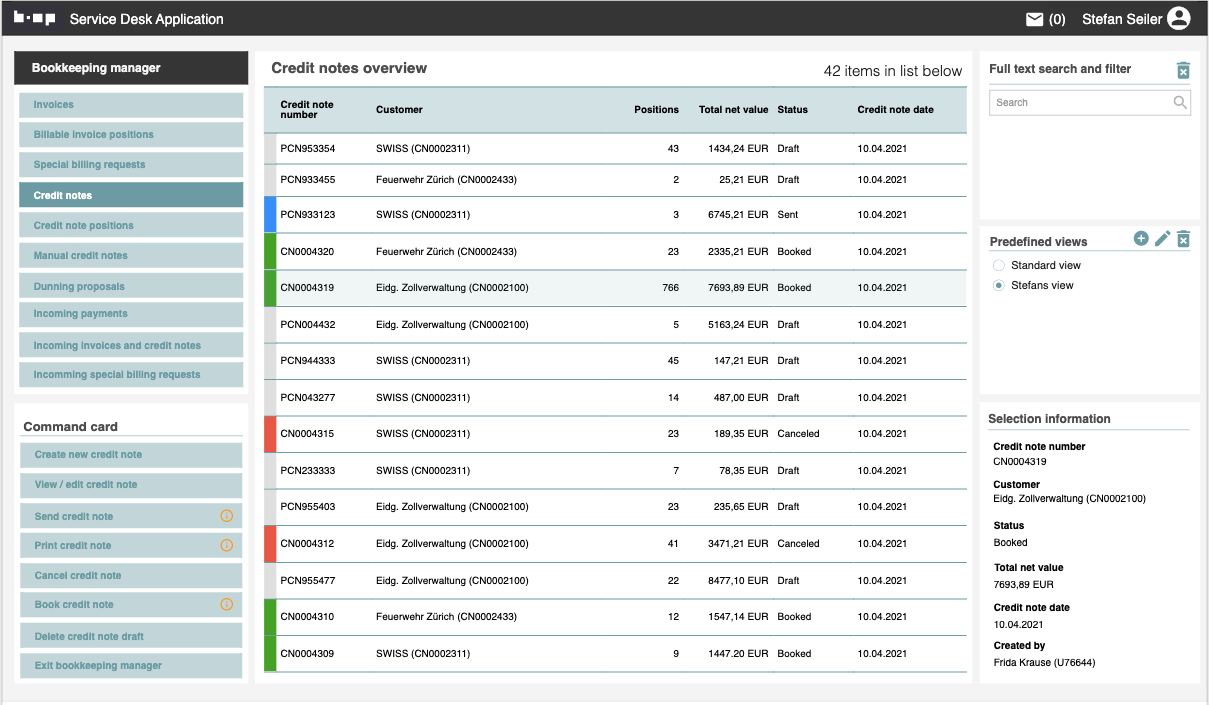
Task: Select the Stefans view radio button
Action: point(998,286)
